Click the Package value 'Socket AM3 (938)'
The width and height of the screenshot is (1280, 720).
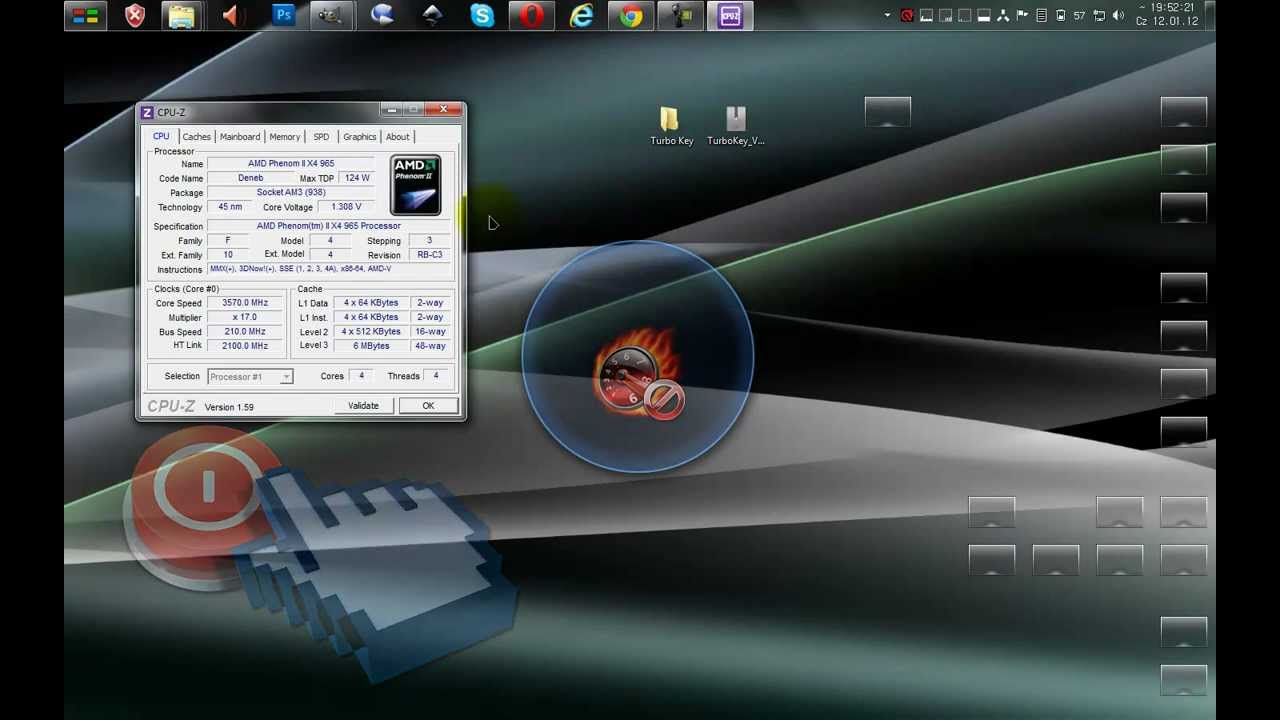291,192
